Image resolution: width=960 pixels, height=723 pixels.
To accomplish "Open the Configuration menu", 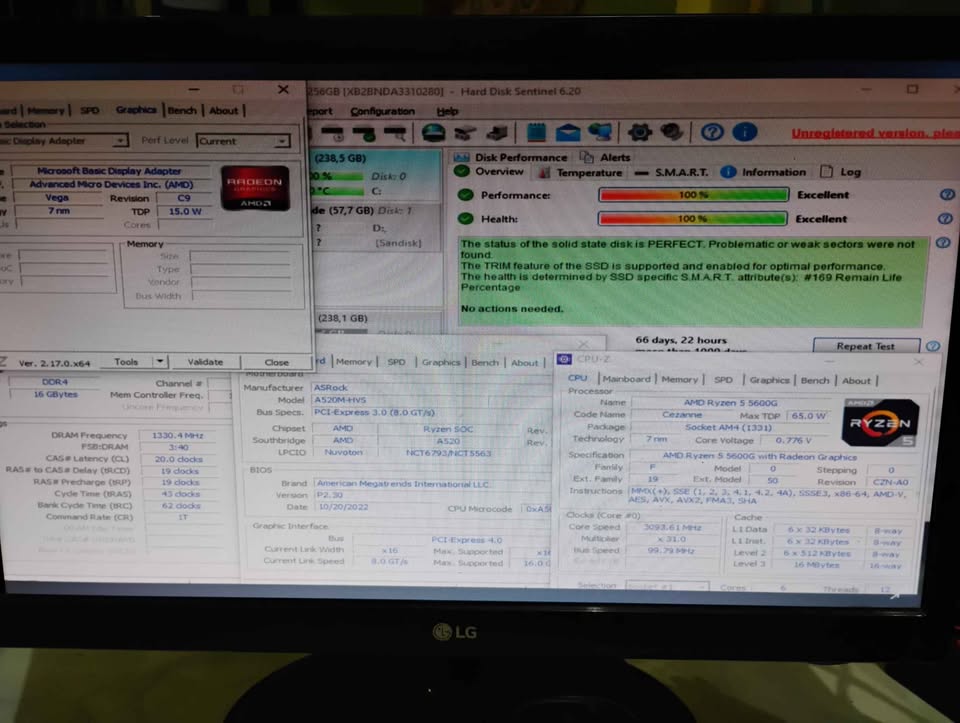I will tap(382, 111).
